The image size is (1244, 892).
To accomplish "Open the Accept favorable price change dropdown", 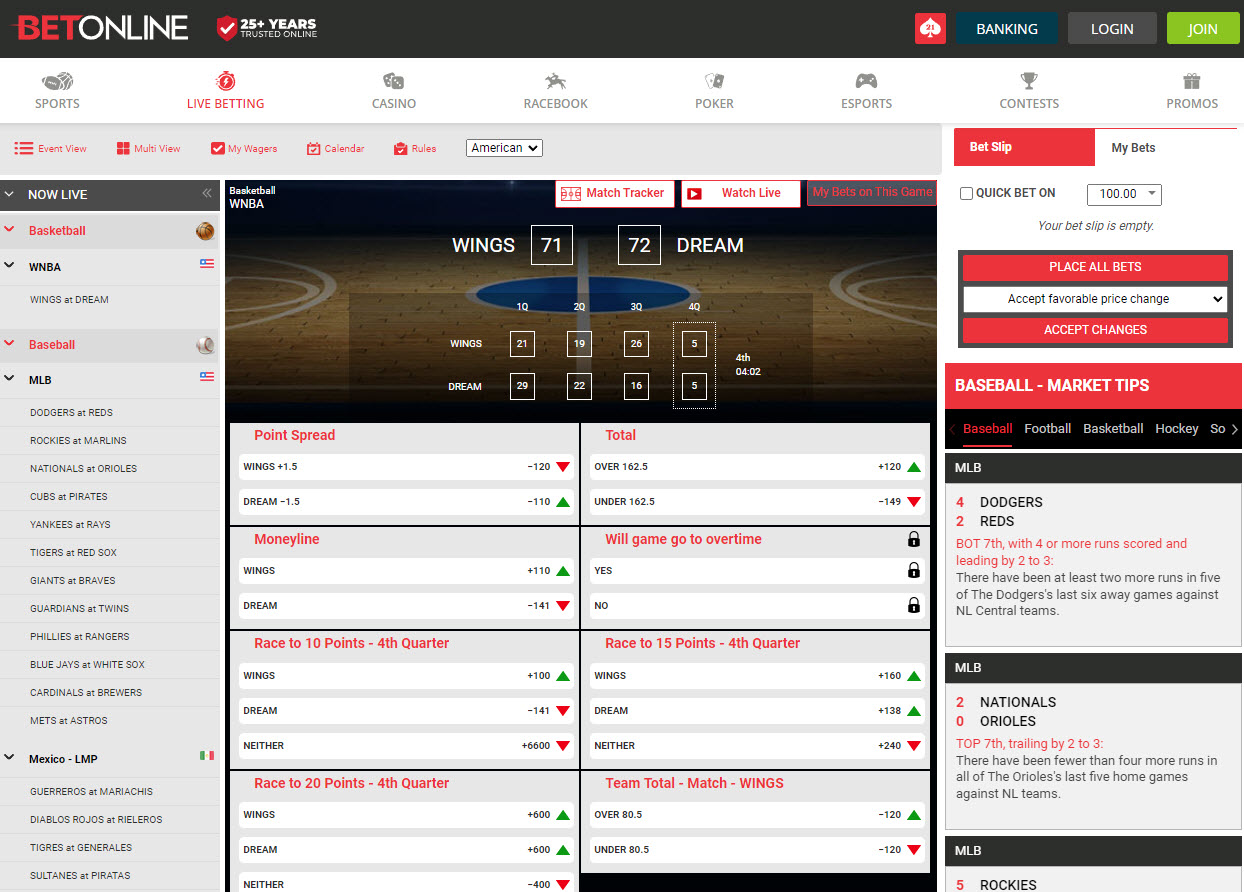I will [1095, 299].
